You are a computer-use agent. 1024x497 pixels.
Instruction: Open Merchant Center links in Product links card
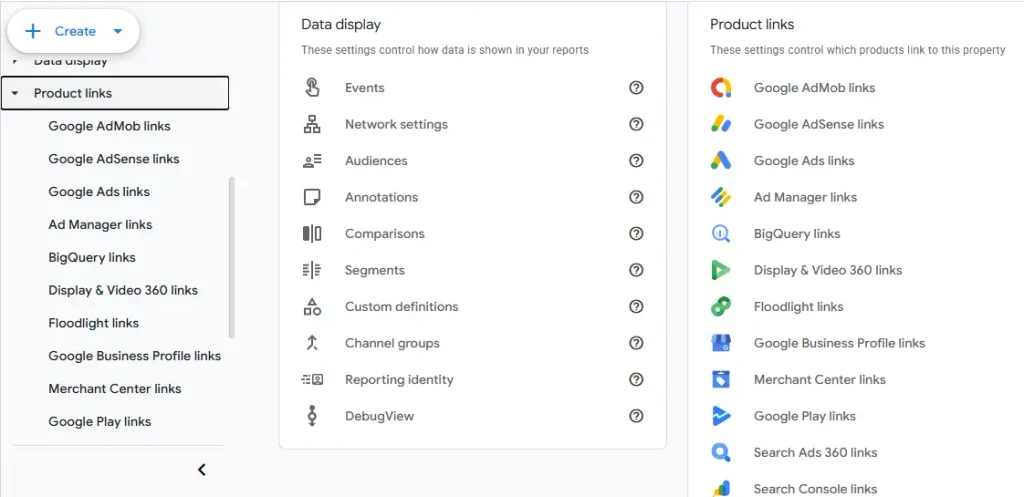[x=820, y=379]
